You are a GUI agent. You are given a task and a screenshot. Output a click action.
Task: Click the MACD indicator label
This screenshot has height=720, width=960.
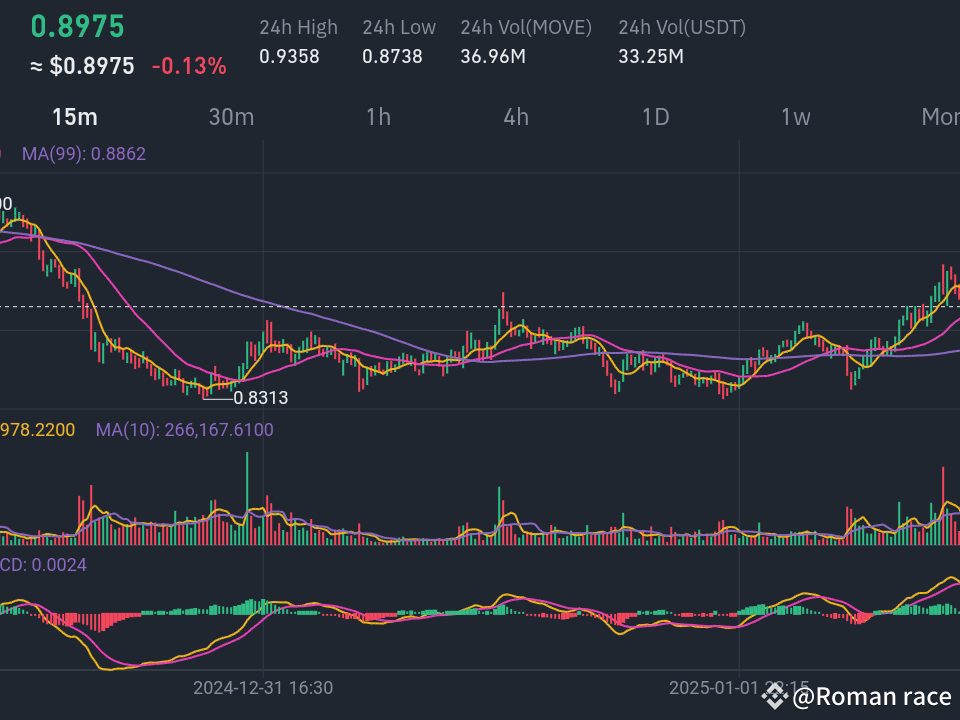tap(42, 565)
